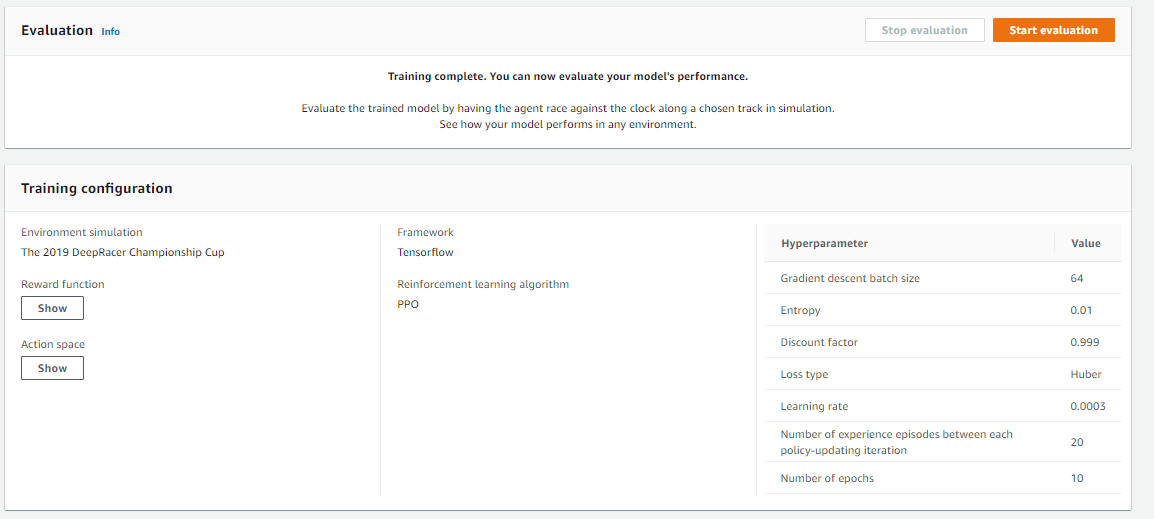Click the Tensorflow framework value
1154x519 pixels.
pos(425,252)
